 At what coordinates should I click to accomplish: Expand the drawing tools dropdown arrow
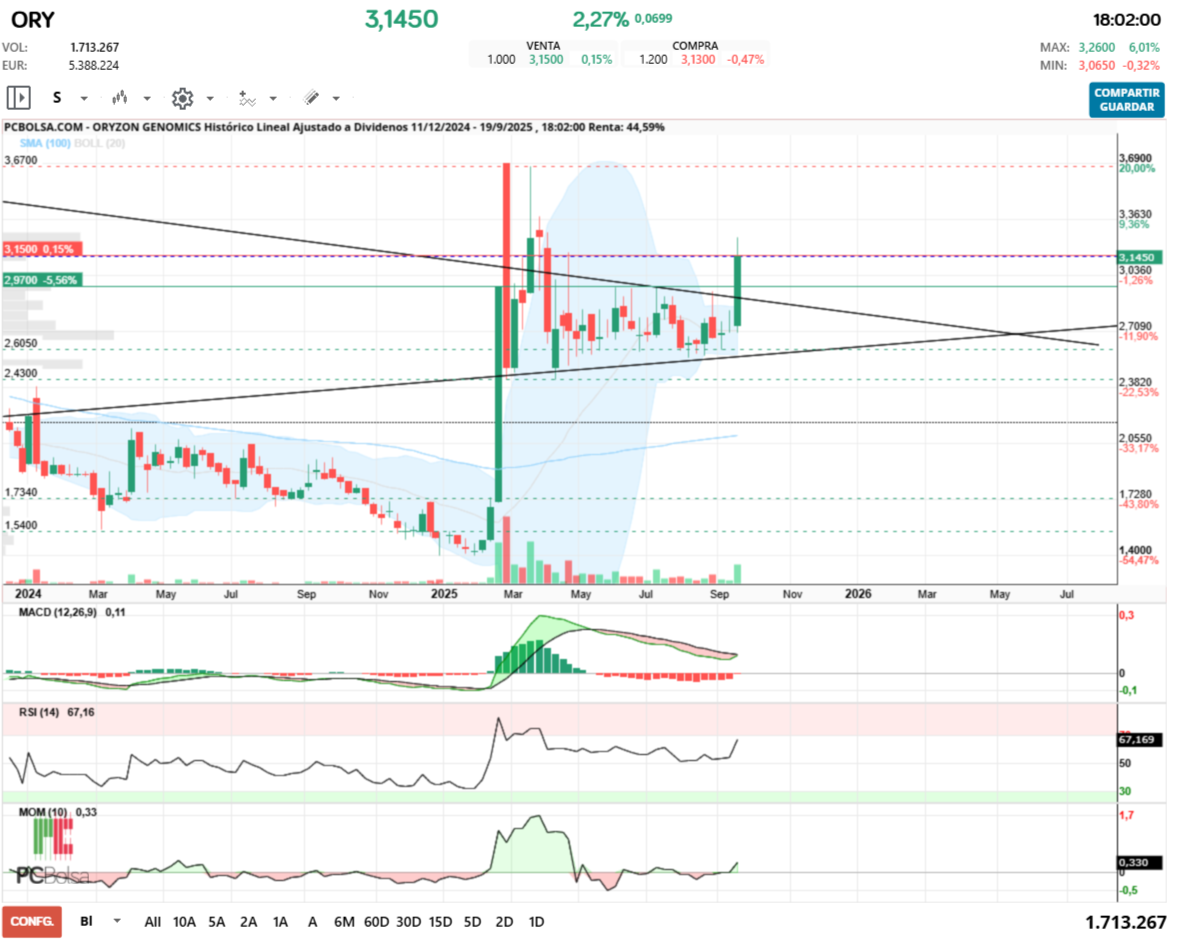[x=336, y=98]
